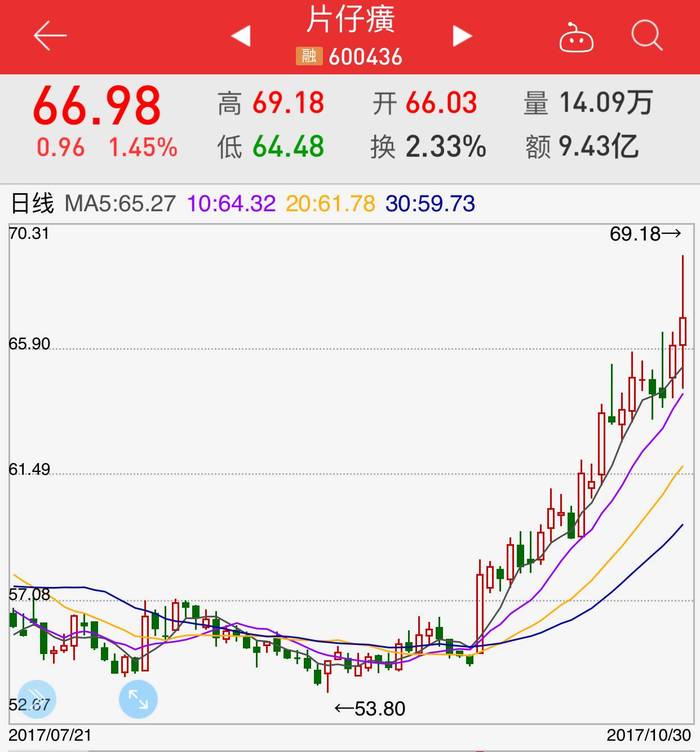
Task: Open the robot assistant icon
Action: click(x=576, y=37)
